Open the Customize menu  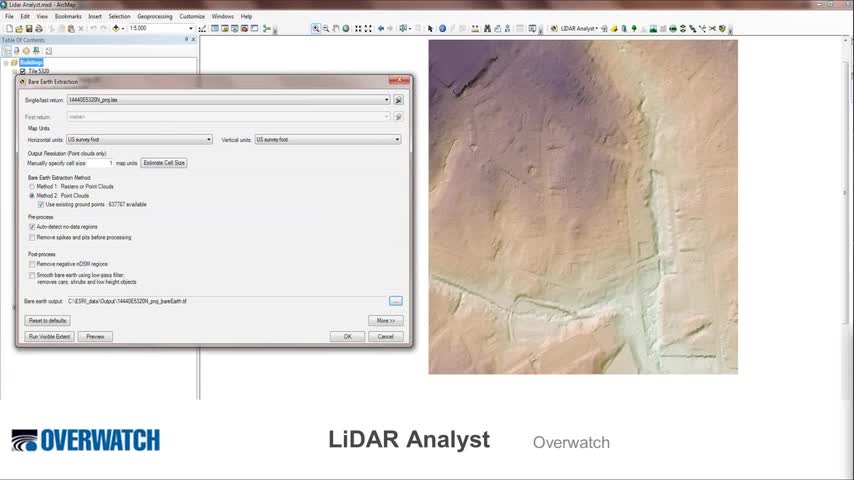[x=192, y=16]
